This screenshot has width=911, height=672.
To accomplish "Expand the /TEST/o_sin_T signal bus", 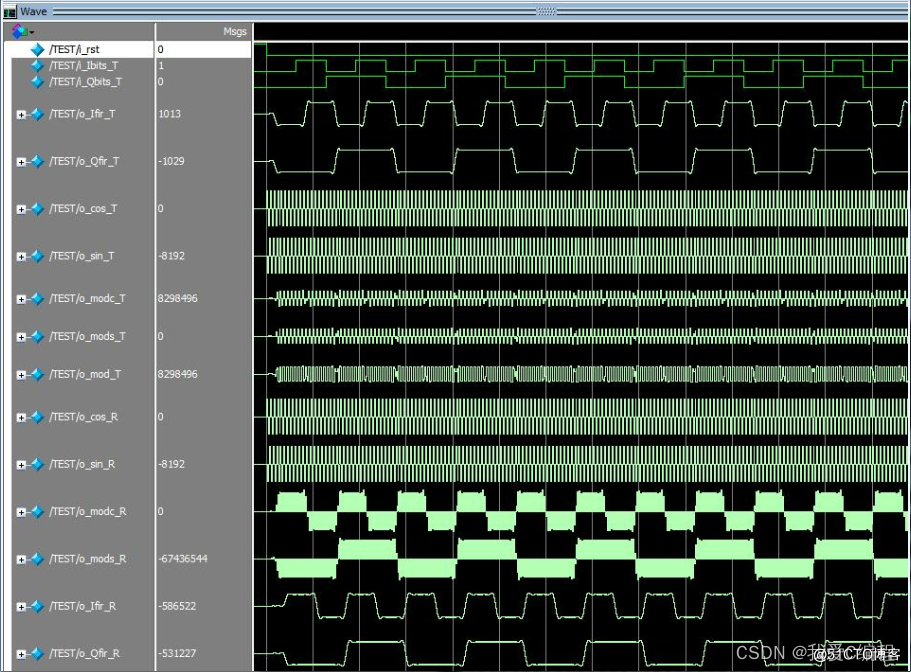I will pos(21,257).
